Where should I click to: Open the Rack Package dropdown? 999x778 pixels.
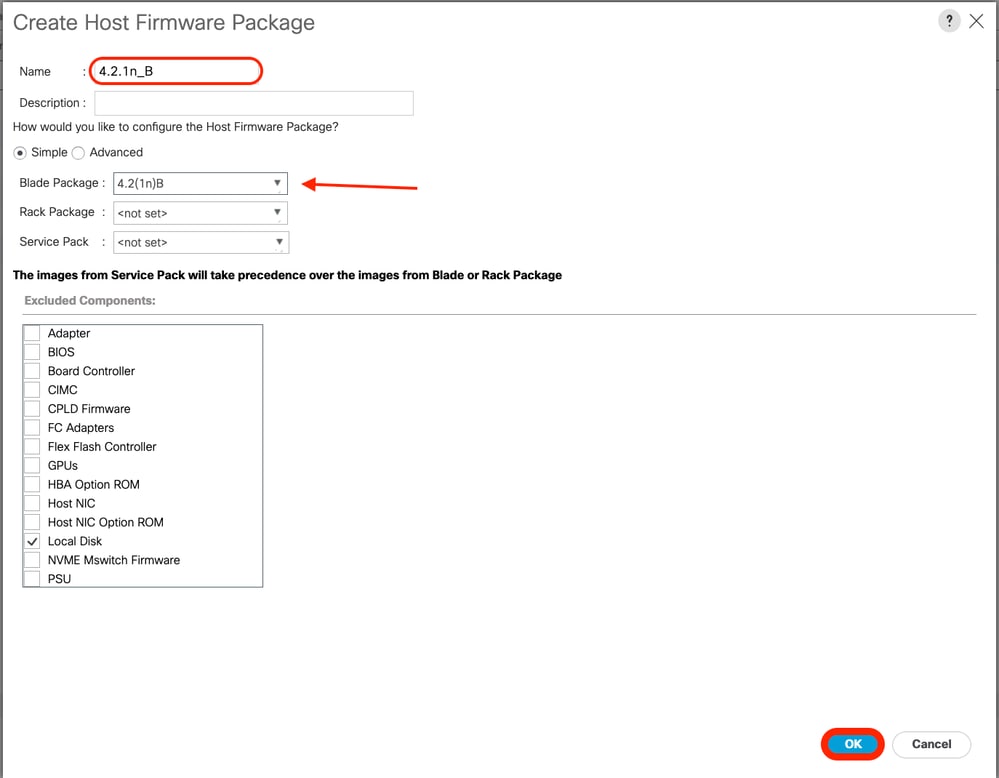click(200, 213)
